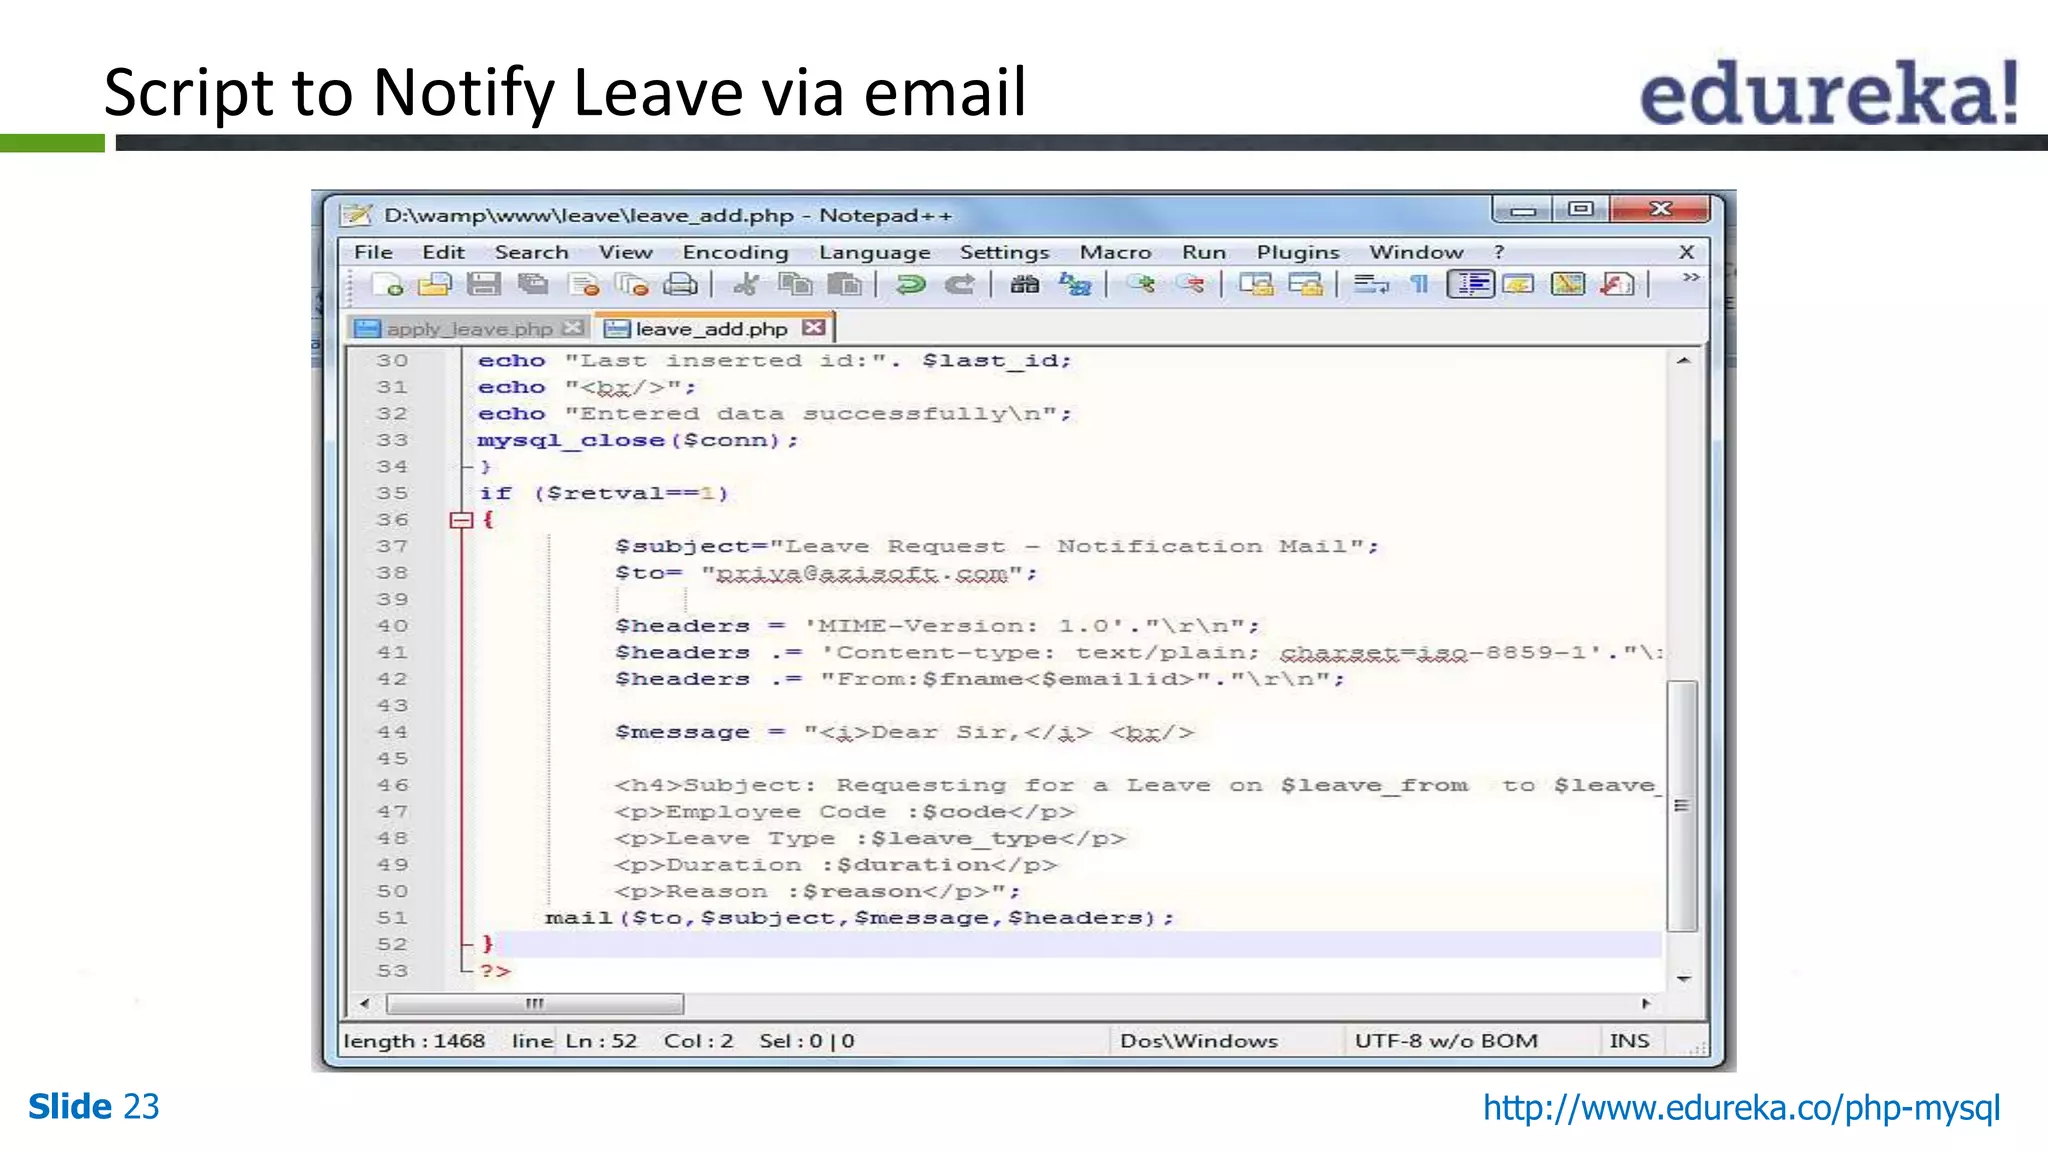Close the leave_add.php tab
The height and width of the screenshot is (1152, 2048).
tap(814, 327)
